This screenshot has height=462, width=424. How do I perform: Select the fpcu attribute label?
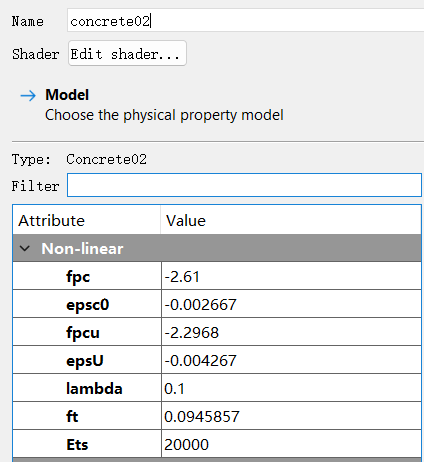(x=83, y=333)
